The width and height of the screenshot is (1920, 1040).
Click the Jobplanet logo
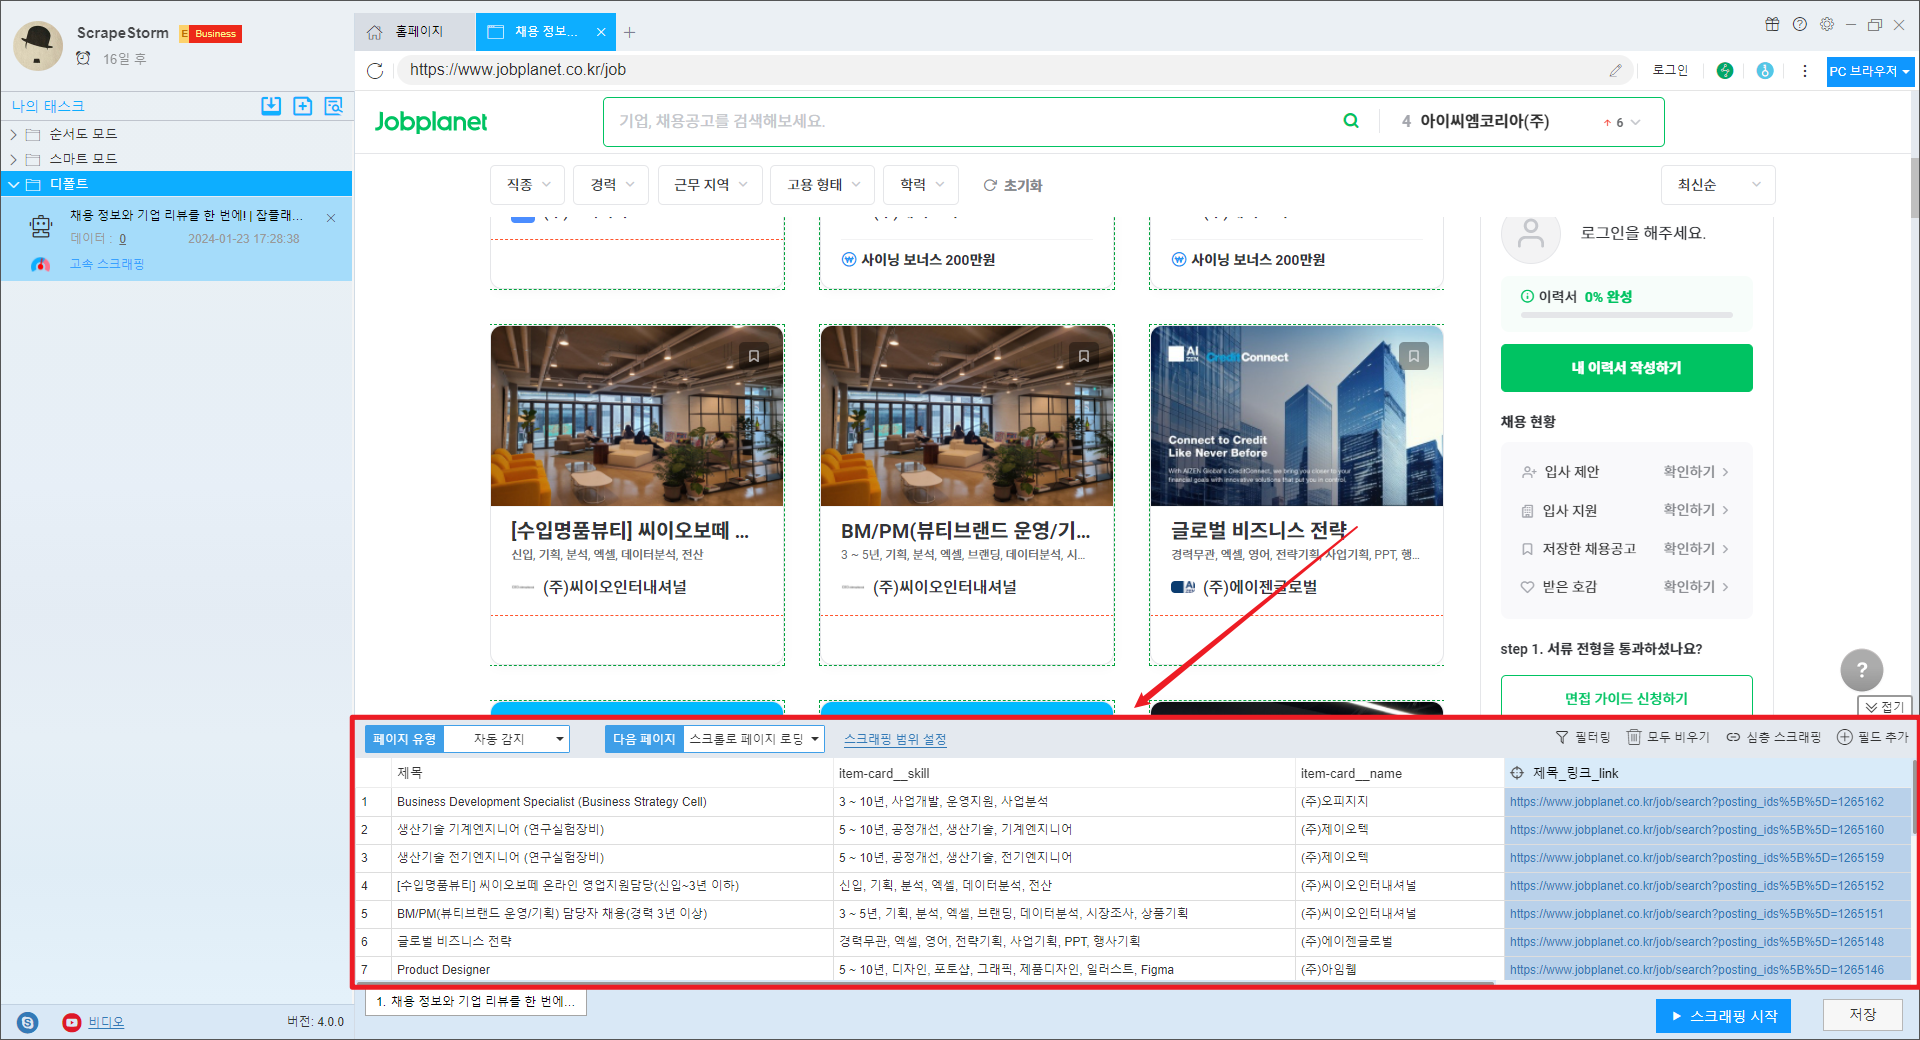pyautogui.click(x=431, y=122)
